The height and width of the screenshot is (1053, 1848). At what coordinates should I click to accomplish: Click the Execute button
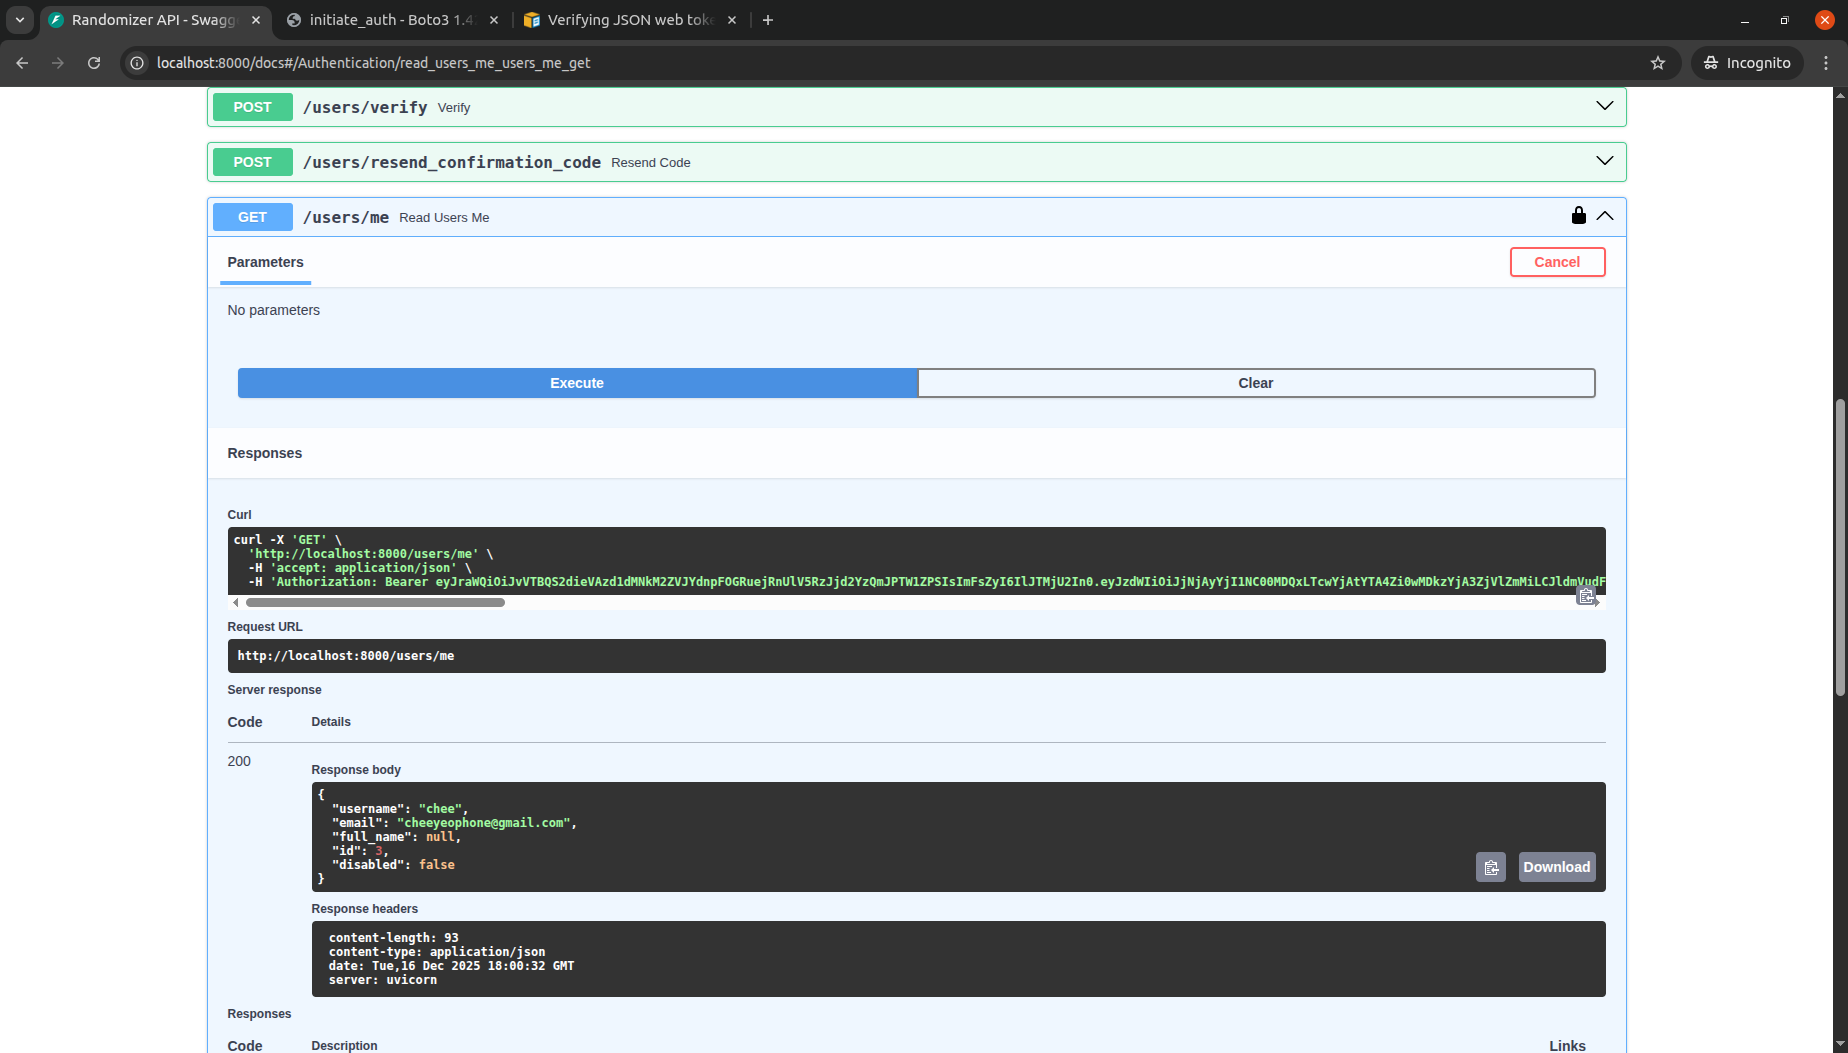click(x=577, y=382)
